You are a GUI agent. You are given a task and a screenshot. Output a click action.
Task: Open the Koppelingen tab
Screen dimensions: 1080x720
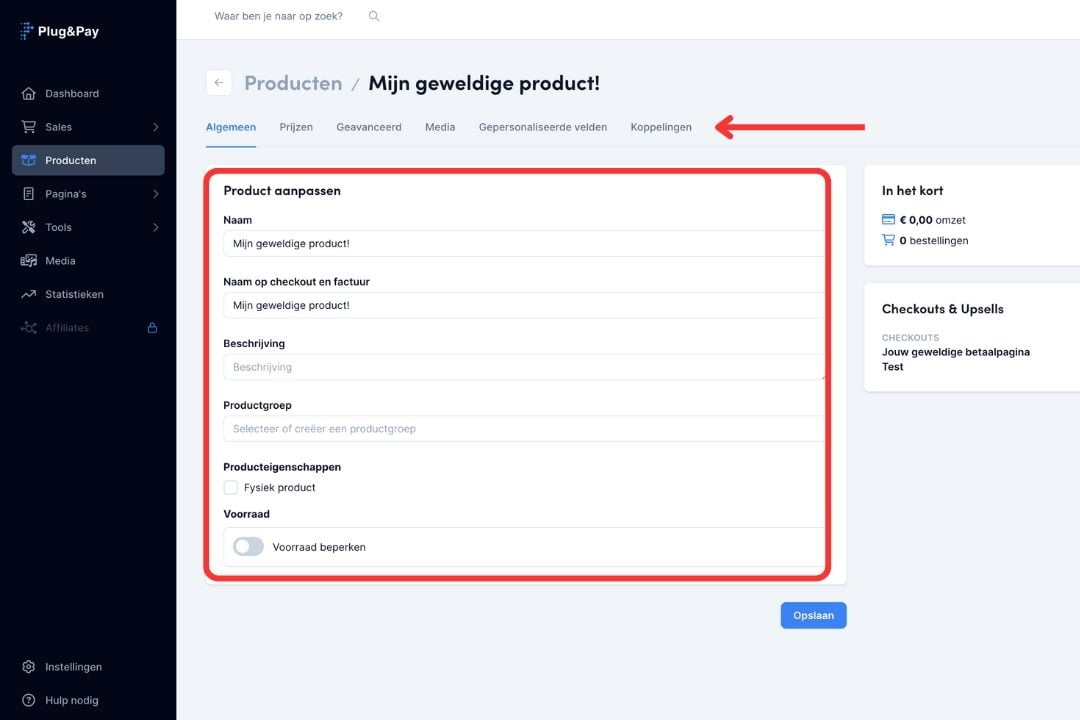(x=661, y=127)
